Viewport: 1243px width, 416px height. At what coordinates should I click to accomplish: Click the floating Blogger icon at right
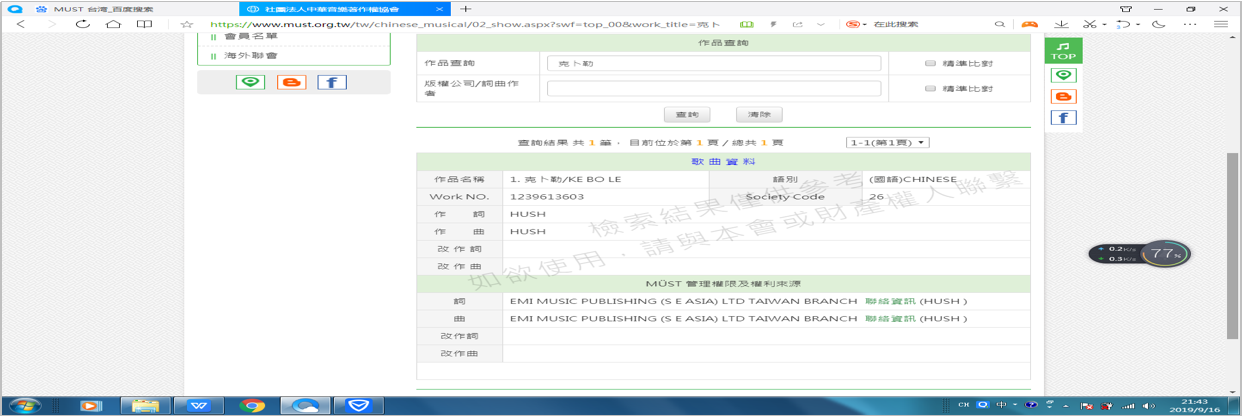[x=1063, y=96]
